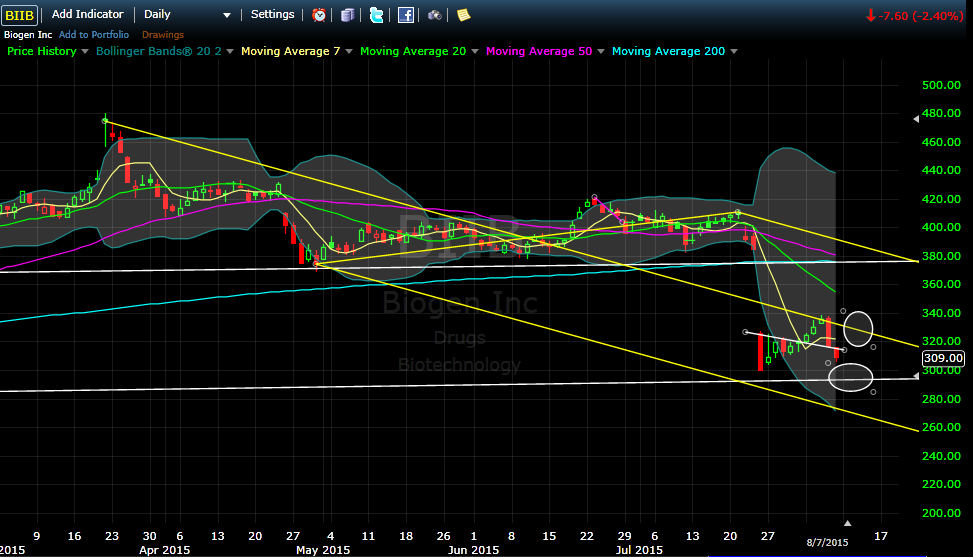Screen dimensions: 973x557
Task: Open the Add Indicator menu
Action: pyautogui.click(x=88, y=15)
